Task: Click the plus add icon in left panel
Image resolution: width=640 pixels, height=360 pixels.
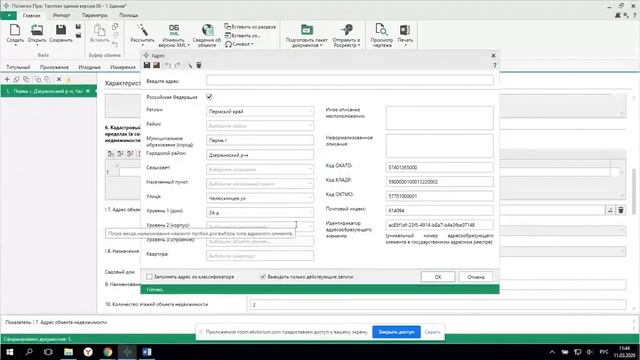Action: [7, 79]
